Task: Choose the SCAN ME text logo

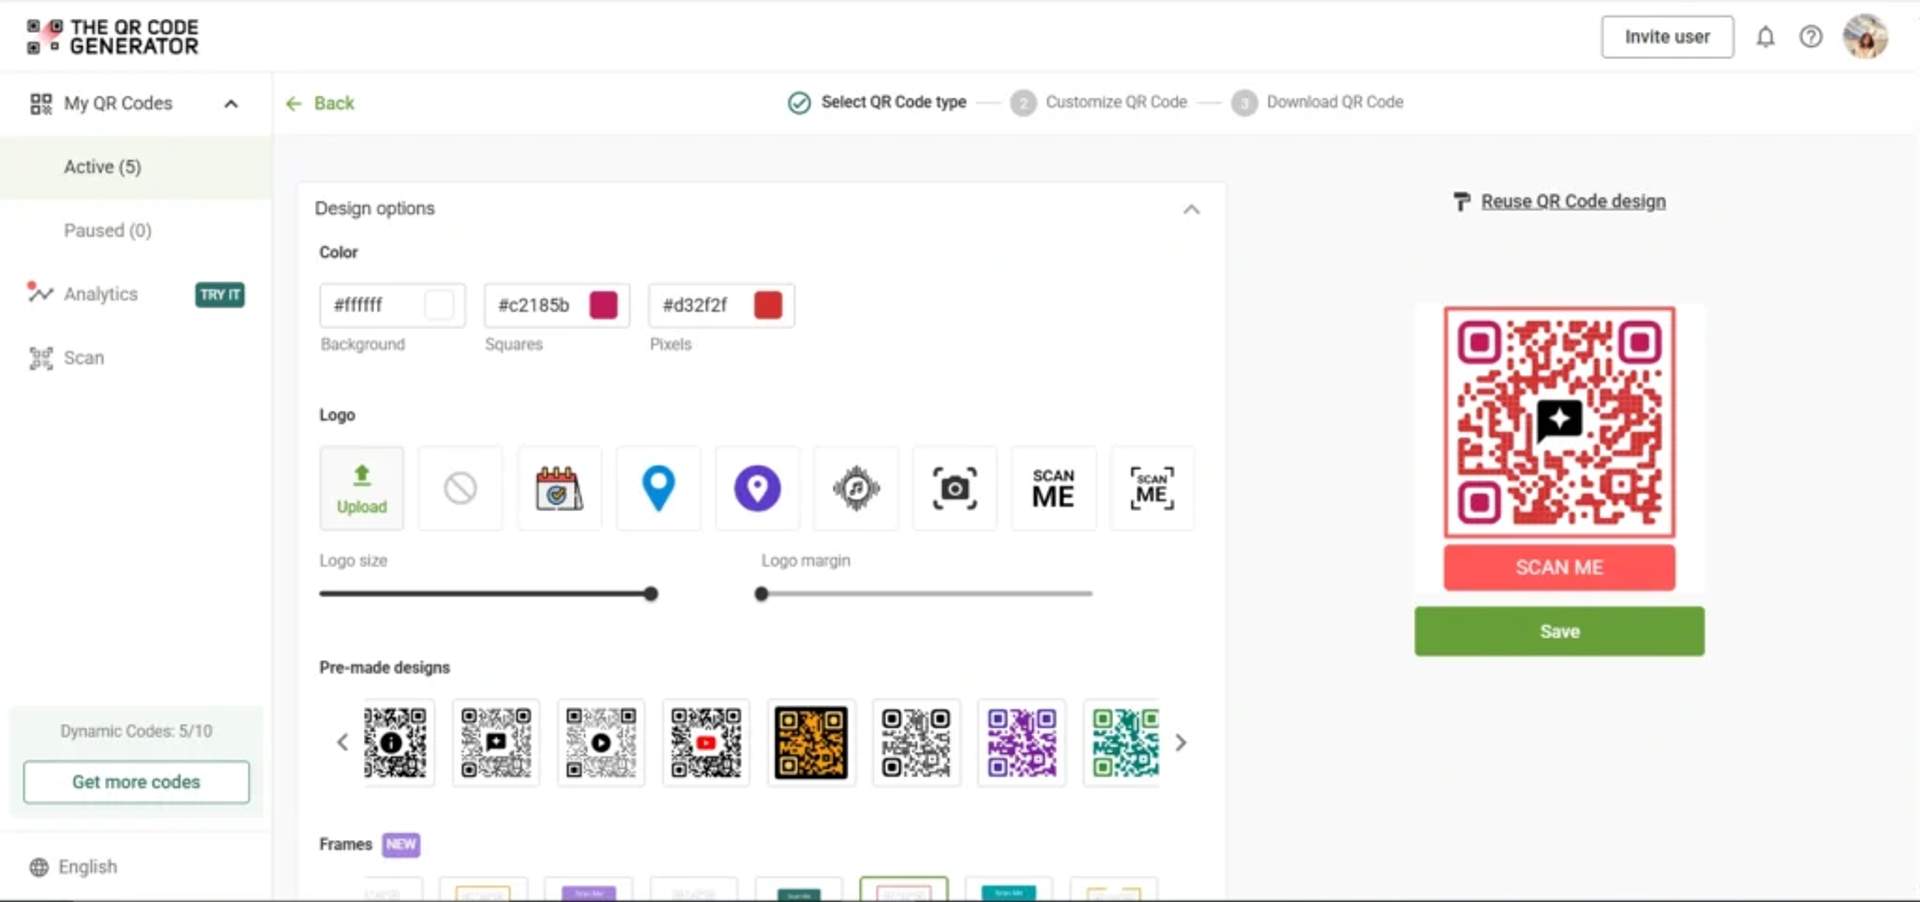Action: click(1054, 488)
